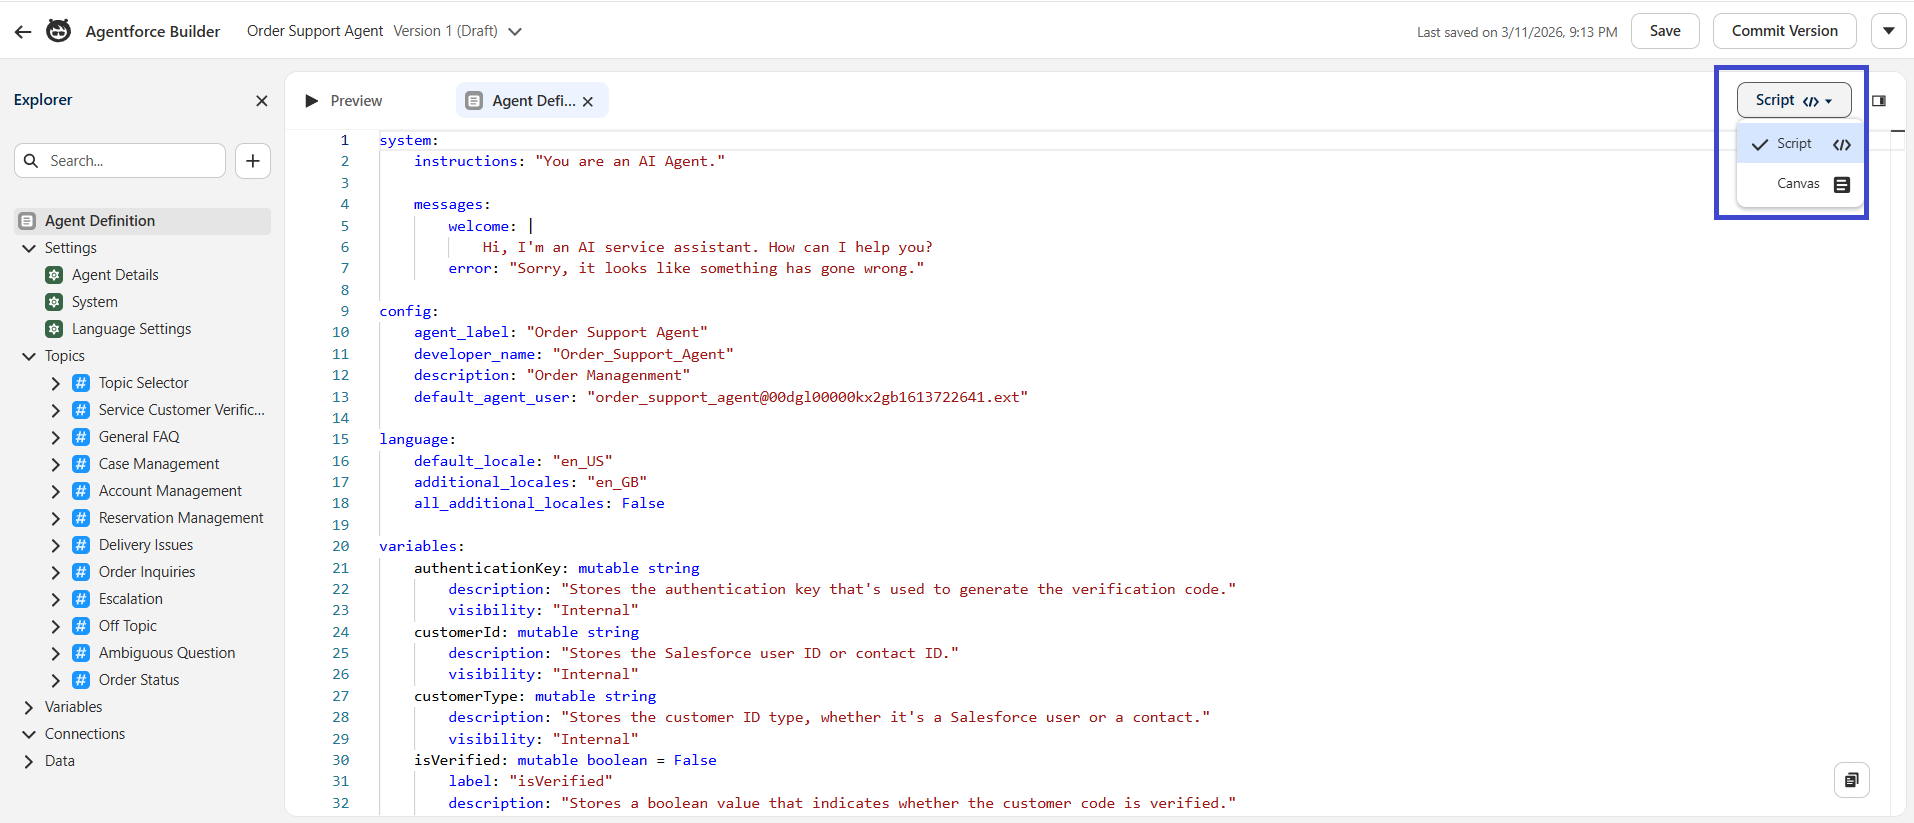1914x823 pixels.
Task: Click the Preview play icon
Action: pyautogui.click(x=311, y=101)
